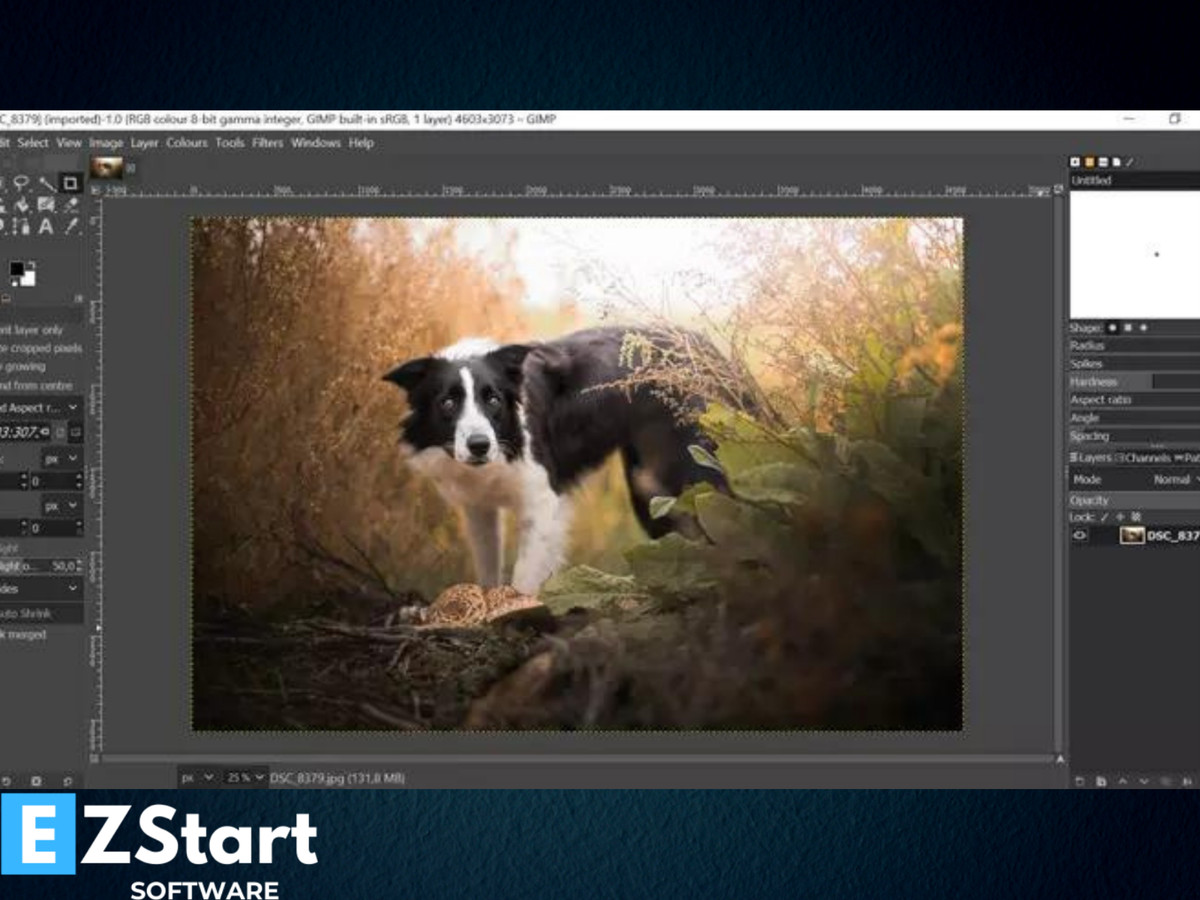Image resolution: width=1200 pixels, height=900 pixels.
Task: Select the Text tool
Action: (46, 226)
